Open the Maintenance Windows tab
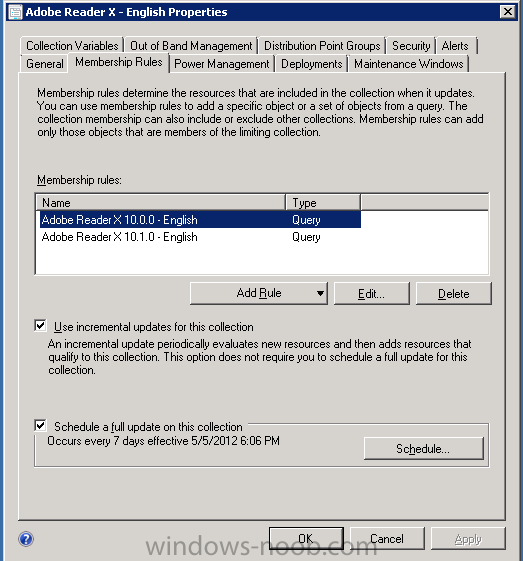Screen dimensions: 523x561 (409, 64)
